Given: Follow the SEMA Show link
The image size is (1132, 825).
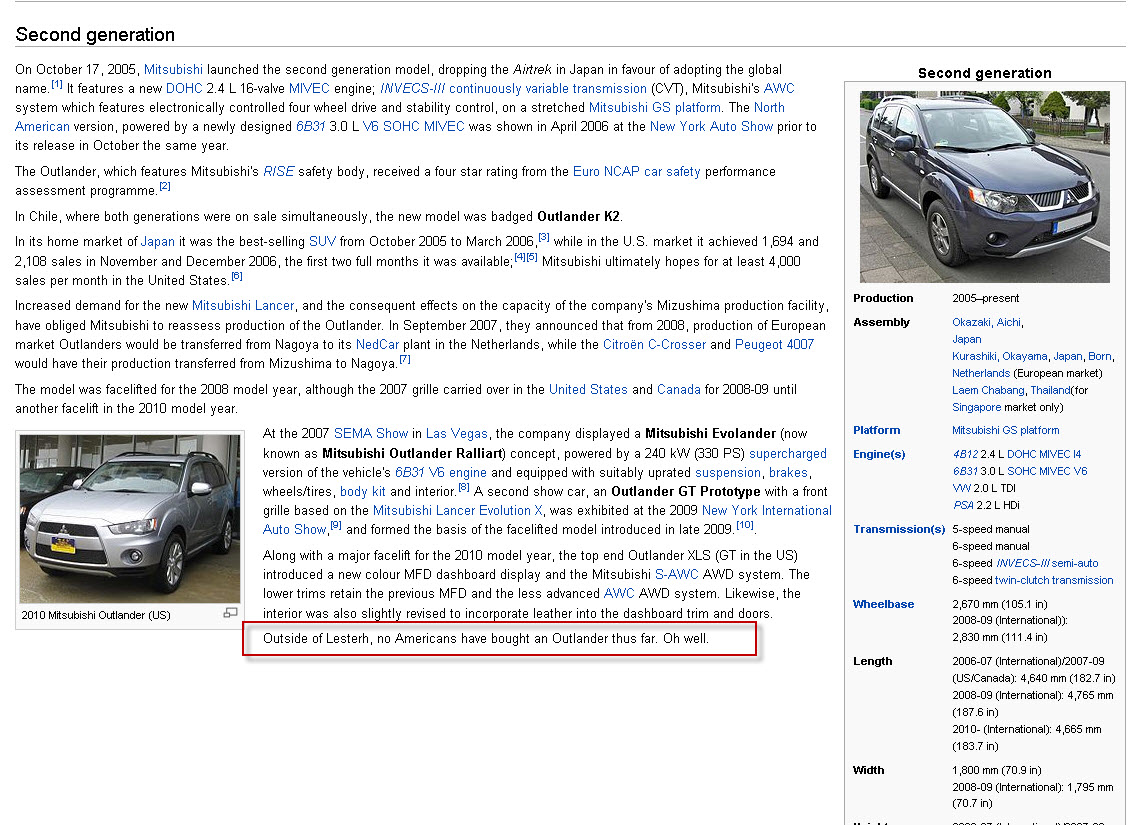Looking at the screenshot, I should 371,433.
